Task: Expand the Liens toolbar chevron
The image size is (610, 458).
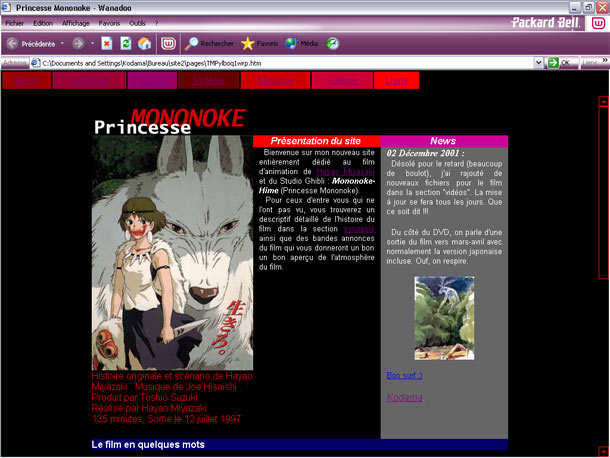Action: pyautogui.click(x=605, y=60)
